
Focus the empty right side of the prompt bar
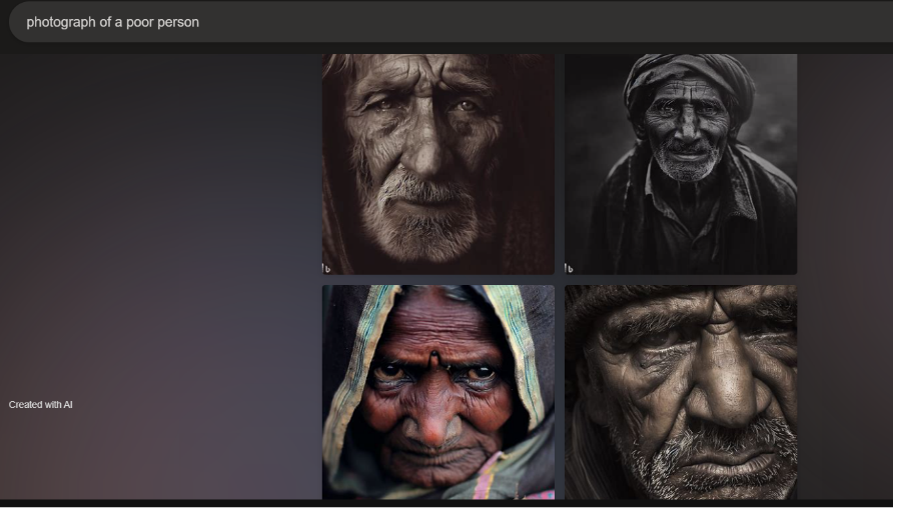tap(600, 22)
